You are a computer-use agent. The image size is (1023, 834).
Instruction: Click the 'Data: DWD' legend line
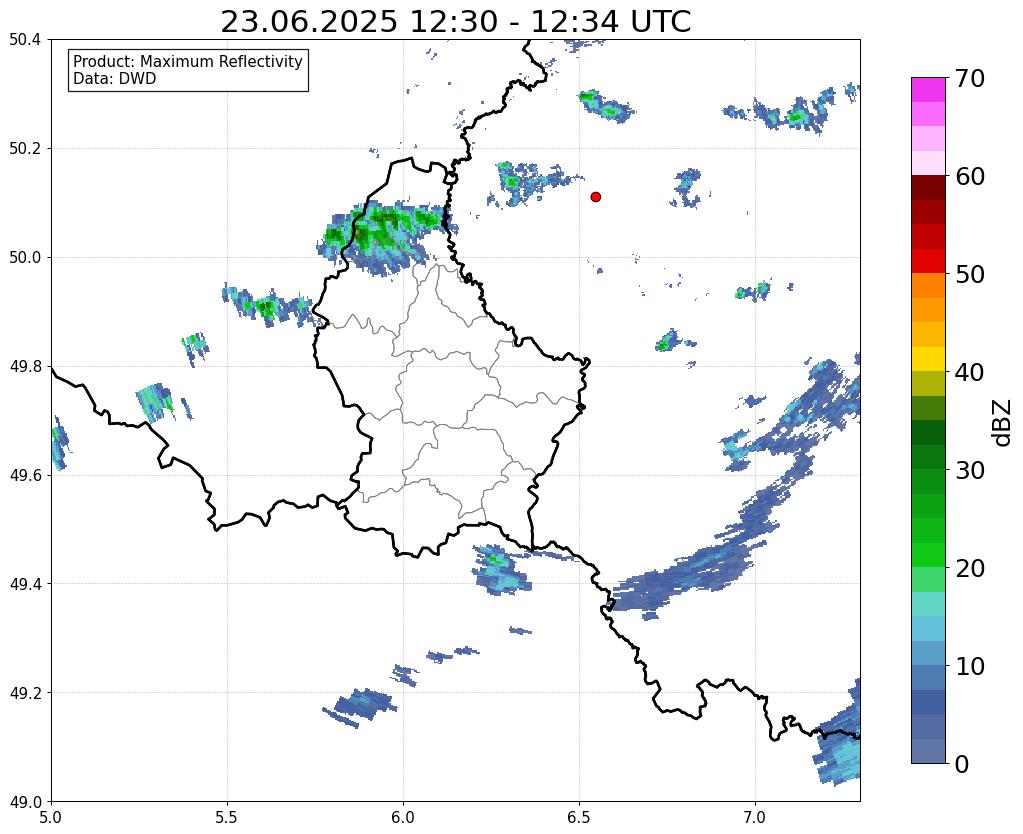[x=115, y=79]
